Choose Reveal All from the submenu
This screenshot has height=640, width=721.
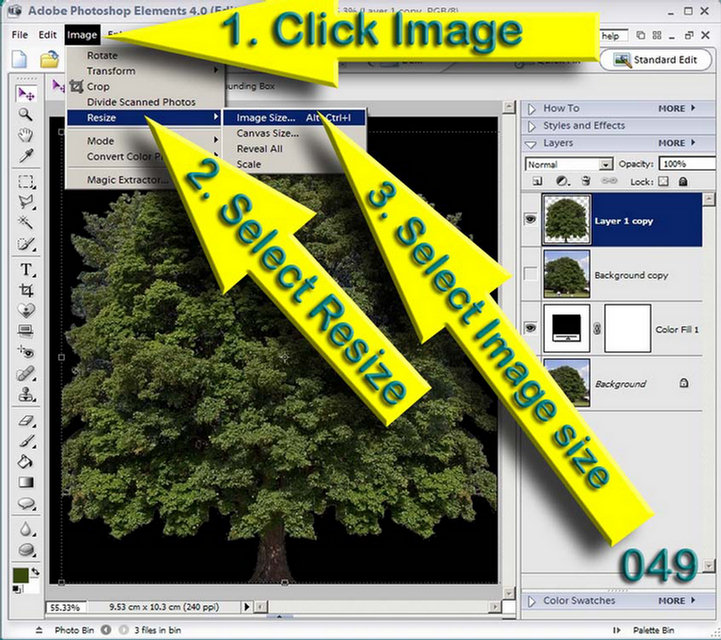[x=260, y=149]
